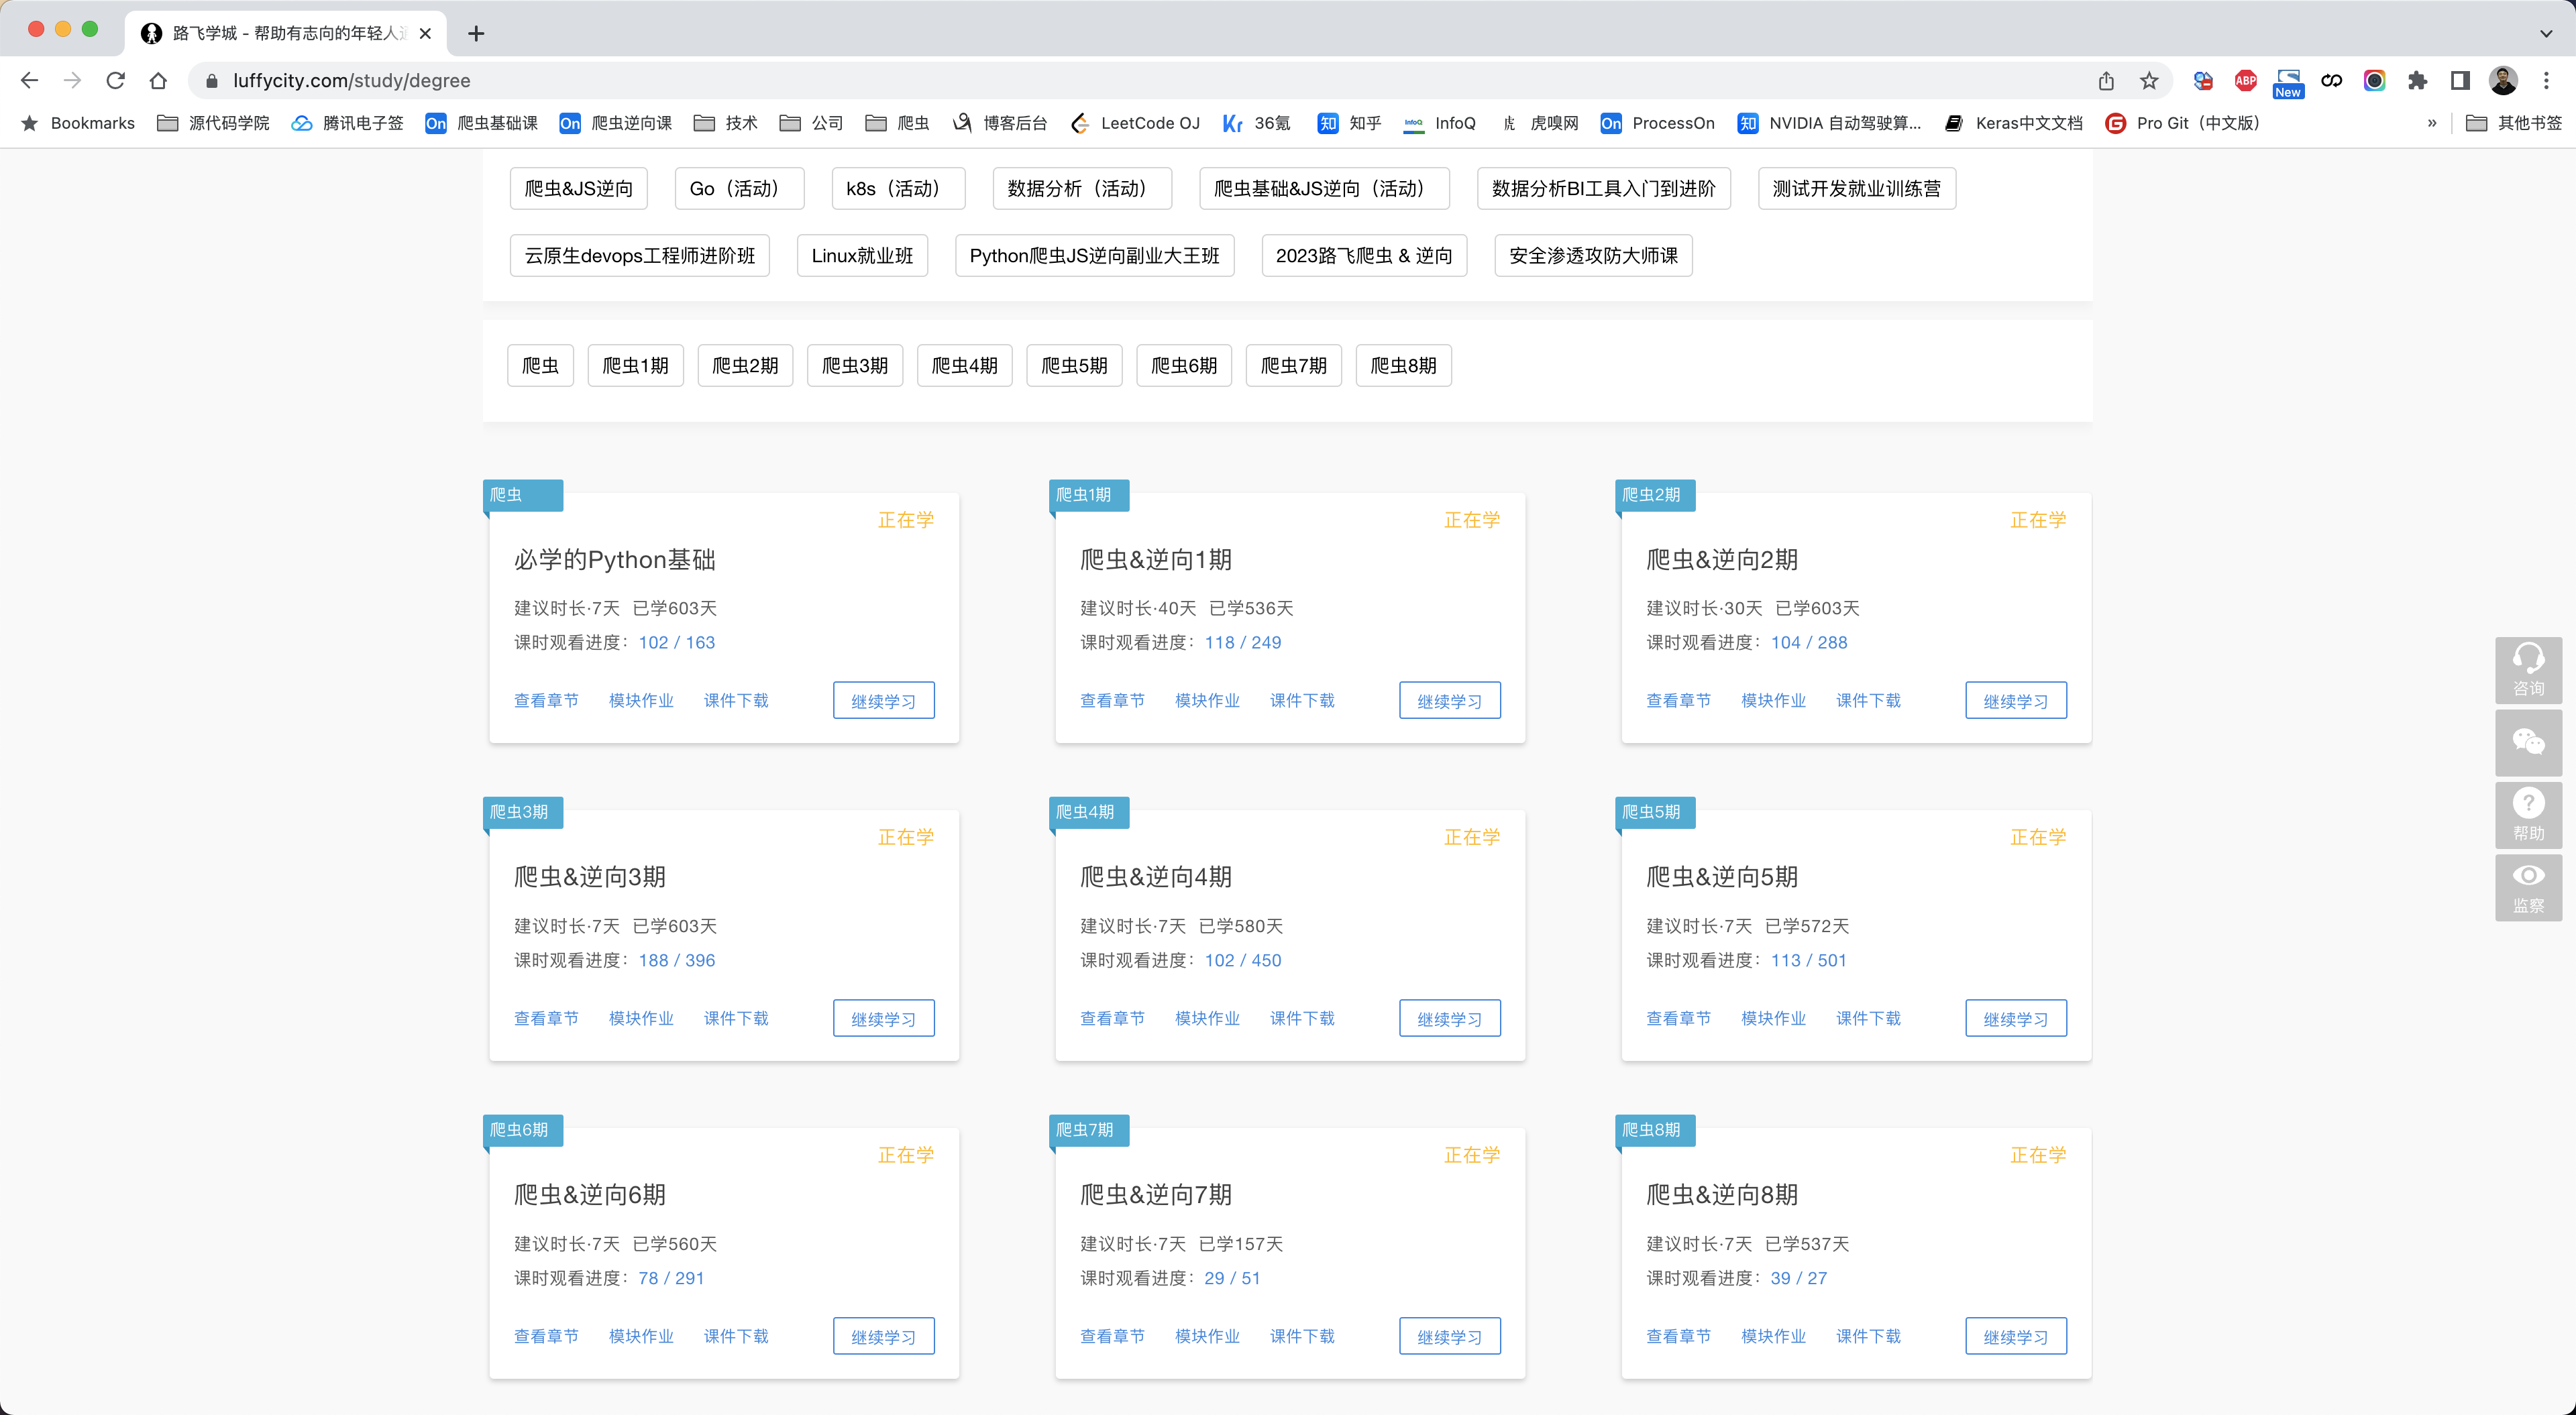Click the 测试开发就业训练营 category
The image size is (2576, 1415).
click(x=1856, y=188)
